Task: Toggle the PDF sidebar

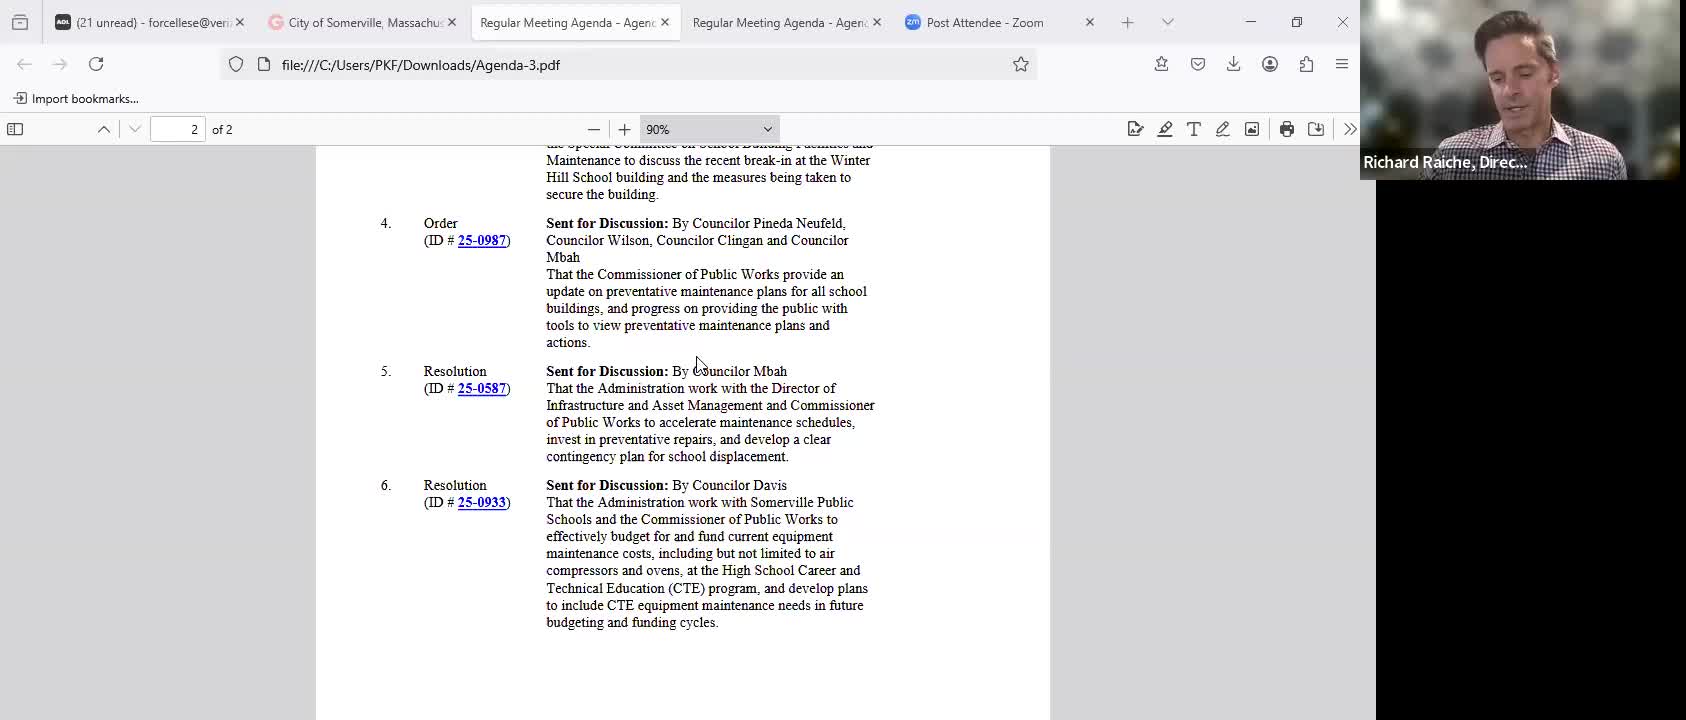Action: tap(15, 129)
